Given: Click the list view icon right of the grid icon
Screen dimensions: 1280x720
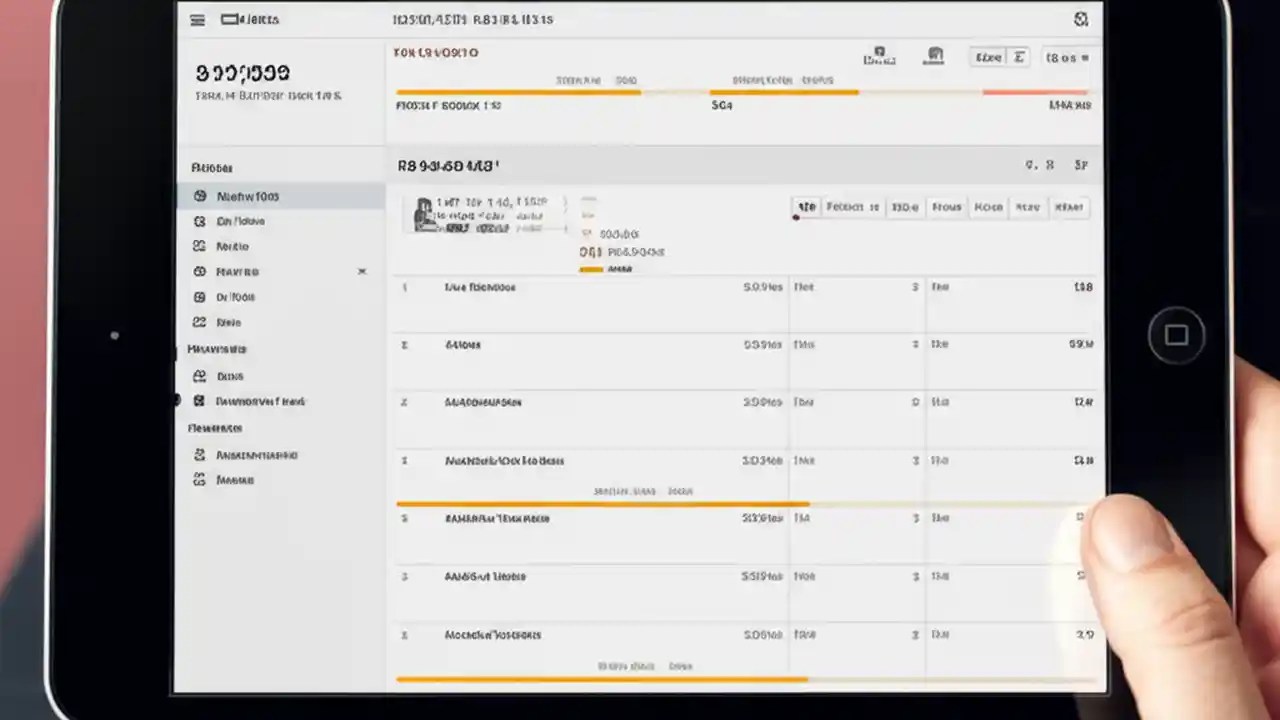Looking at the screenshot, I should 1049,164.
